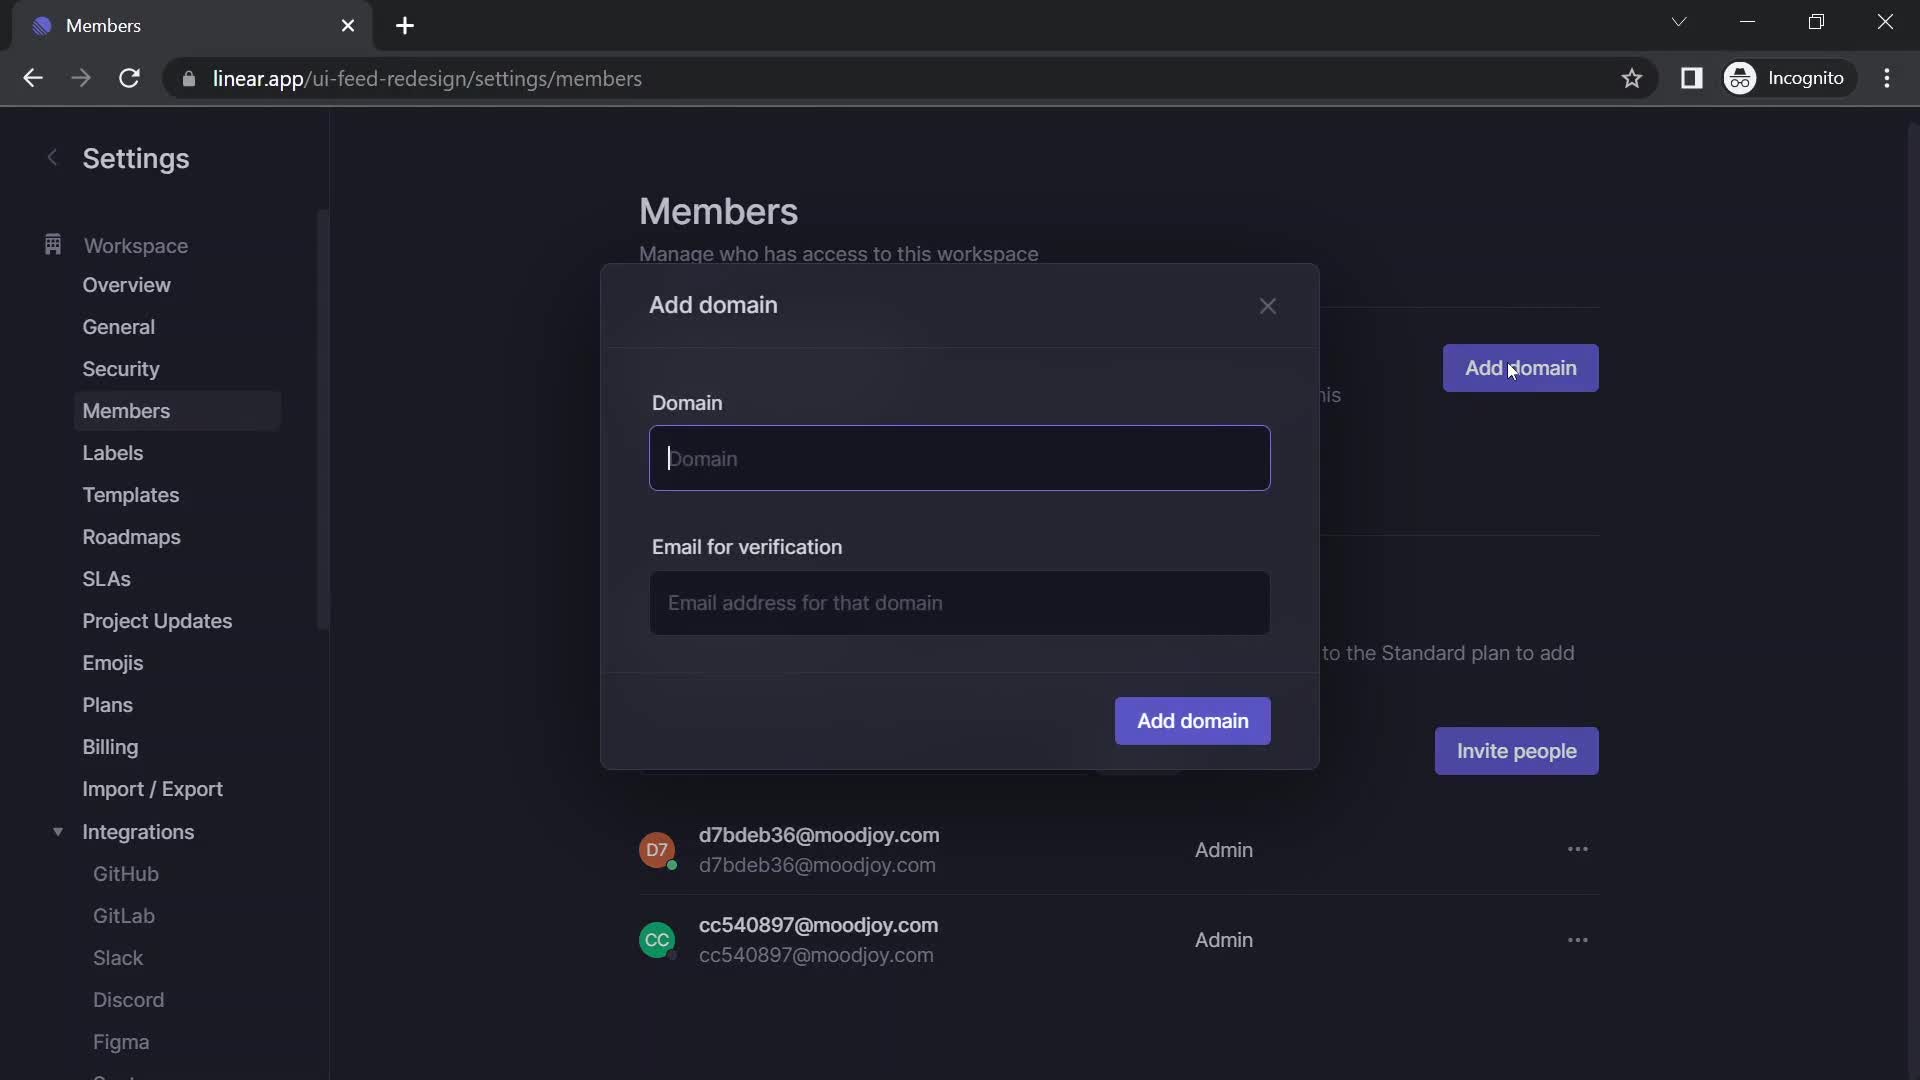This screenshot has height=1080, width=1920.
Task: Click close button on Add domain dialog
Action: (1267, 306)
